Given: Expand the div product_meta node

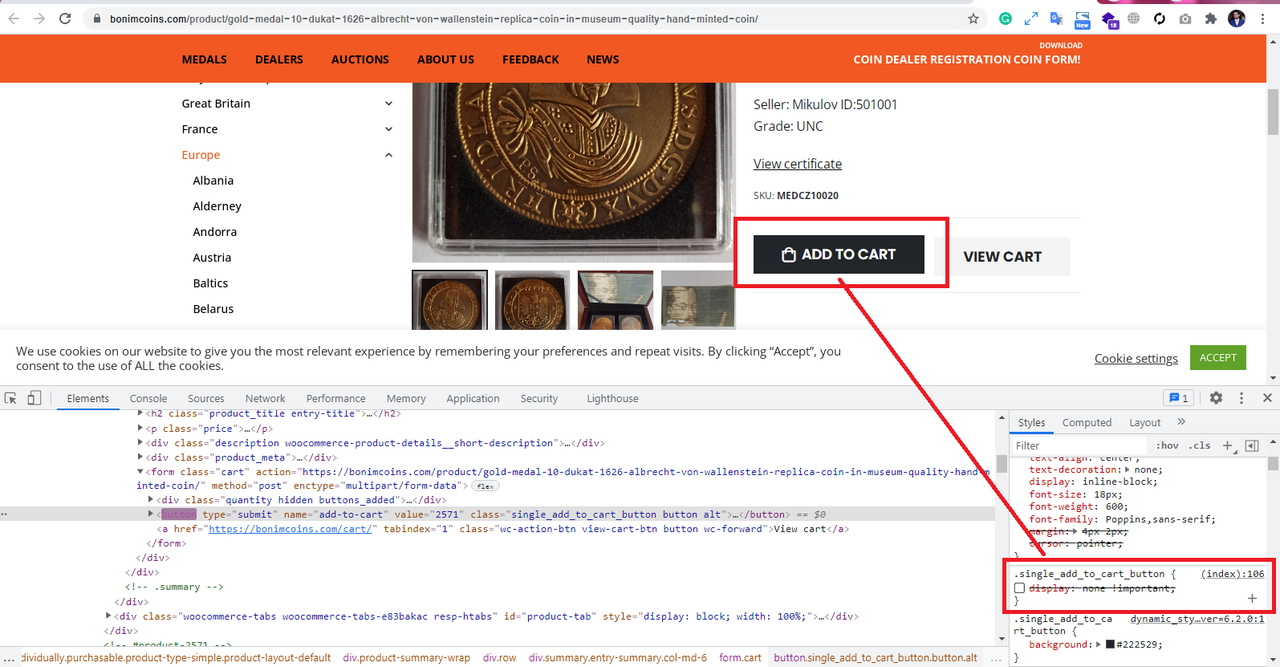Looking at the screenshot, I should pos(141,457).
